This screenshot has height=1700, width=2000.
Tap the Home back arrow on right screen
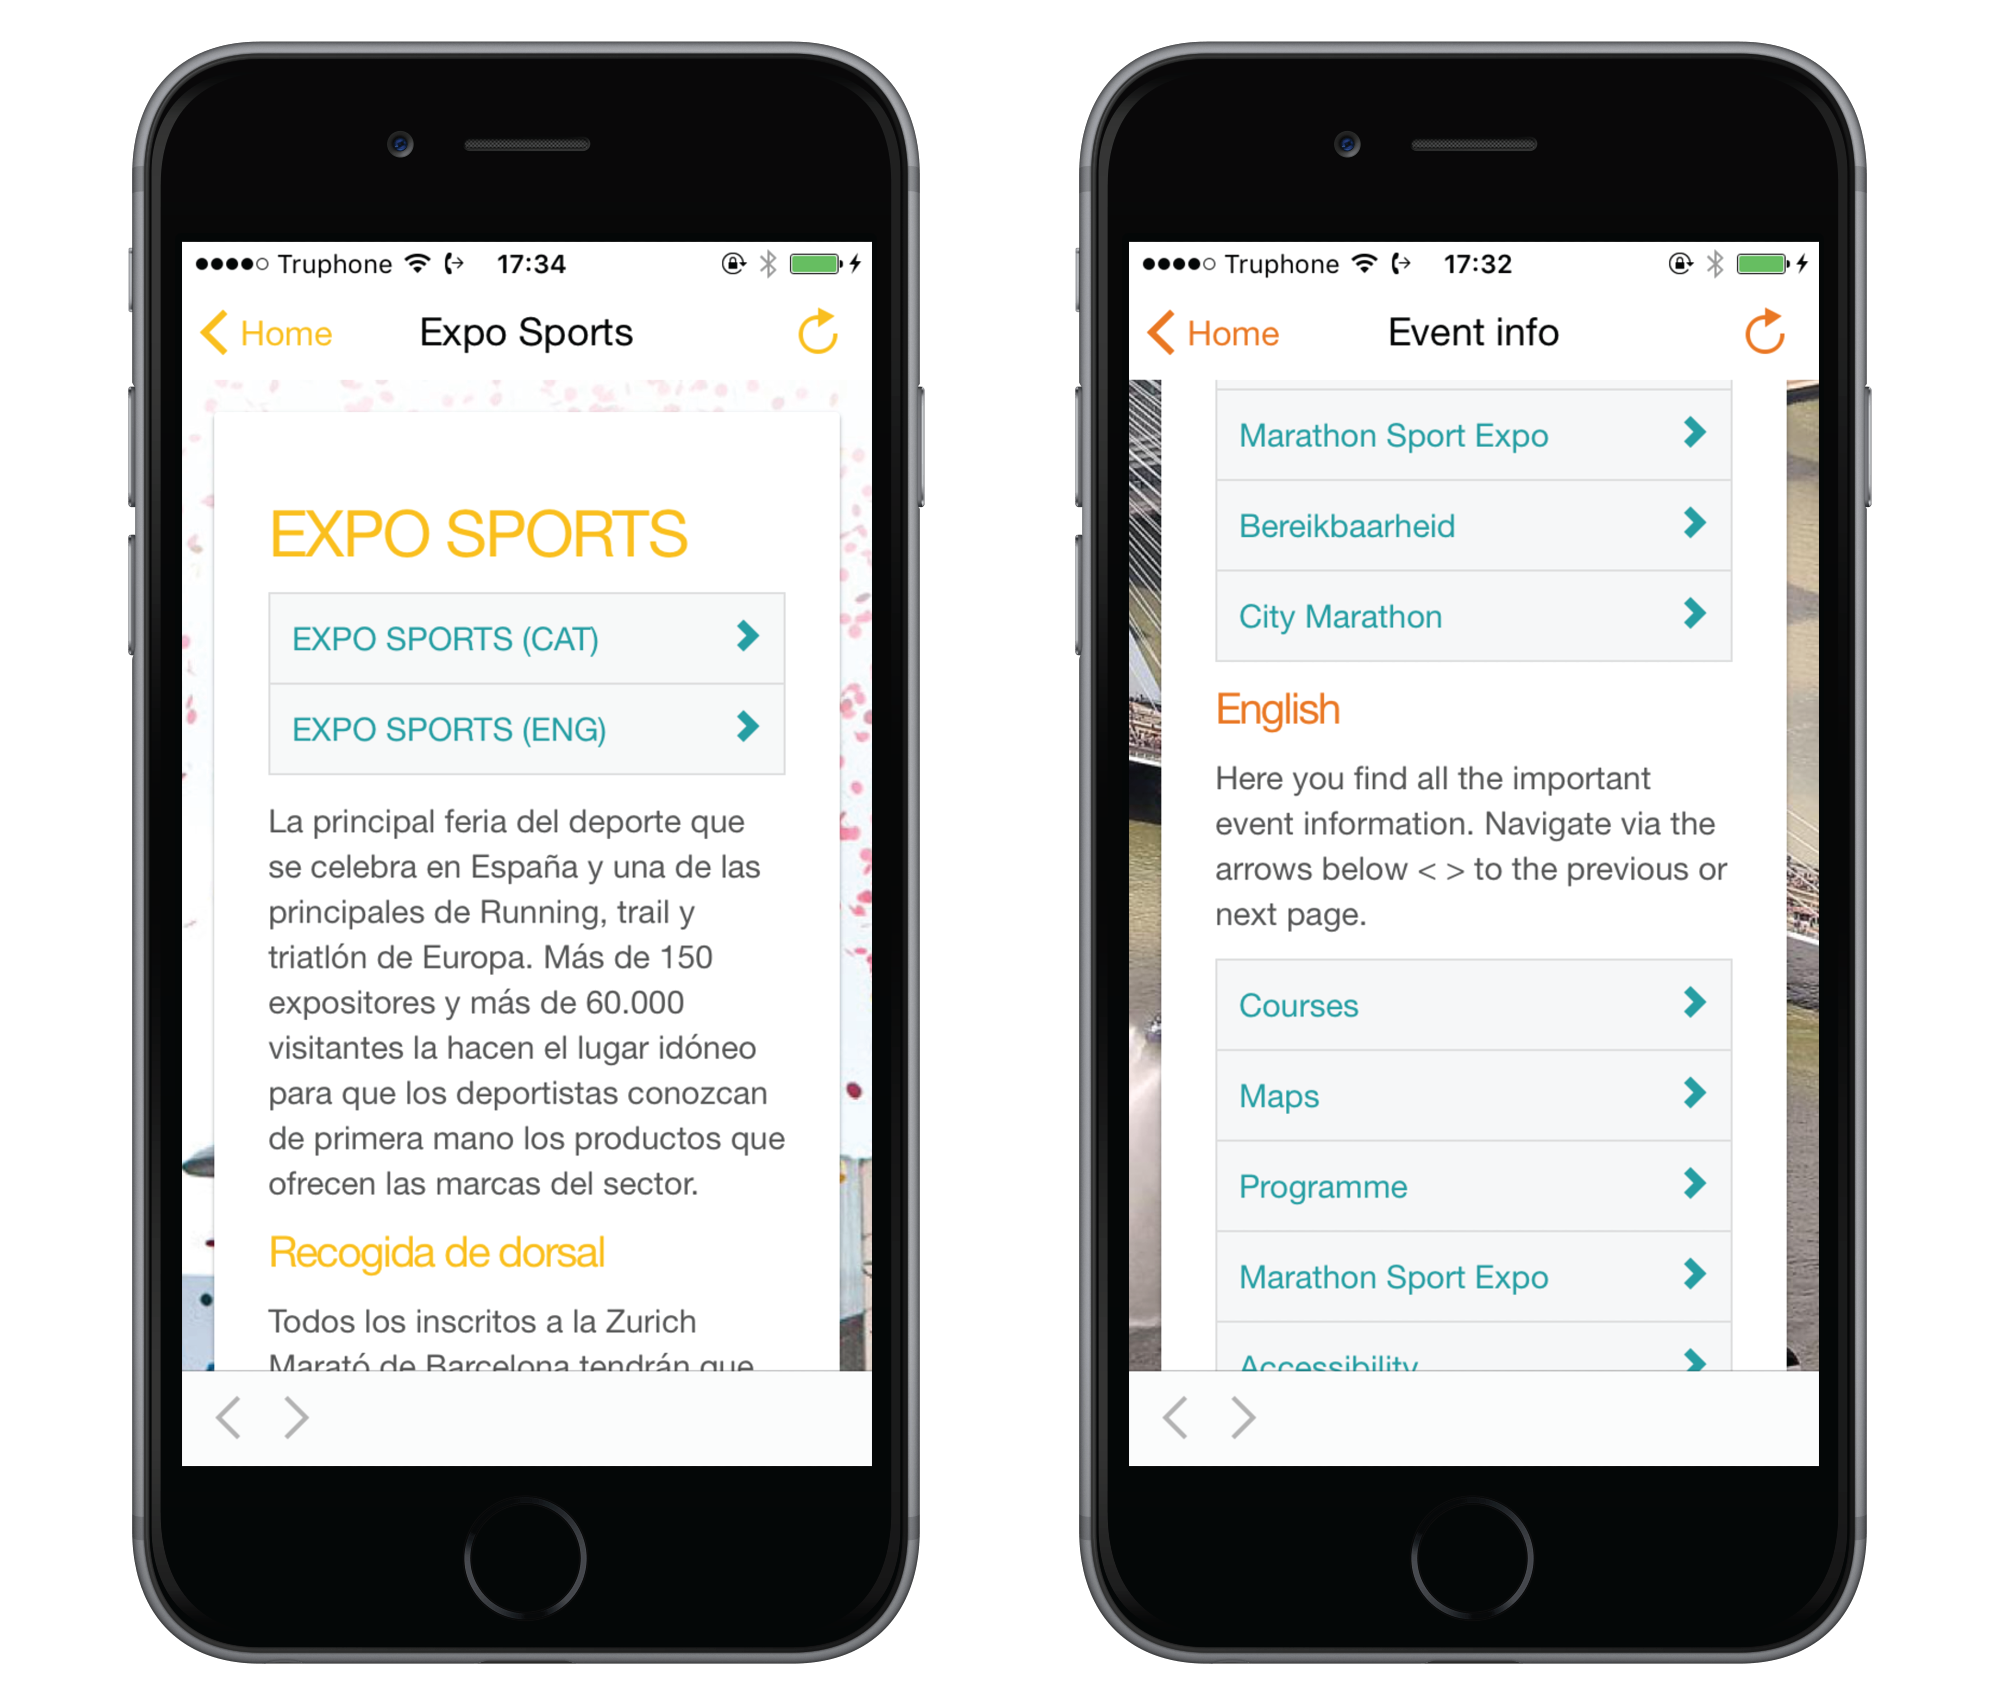[x=1172, y=332]
